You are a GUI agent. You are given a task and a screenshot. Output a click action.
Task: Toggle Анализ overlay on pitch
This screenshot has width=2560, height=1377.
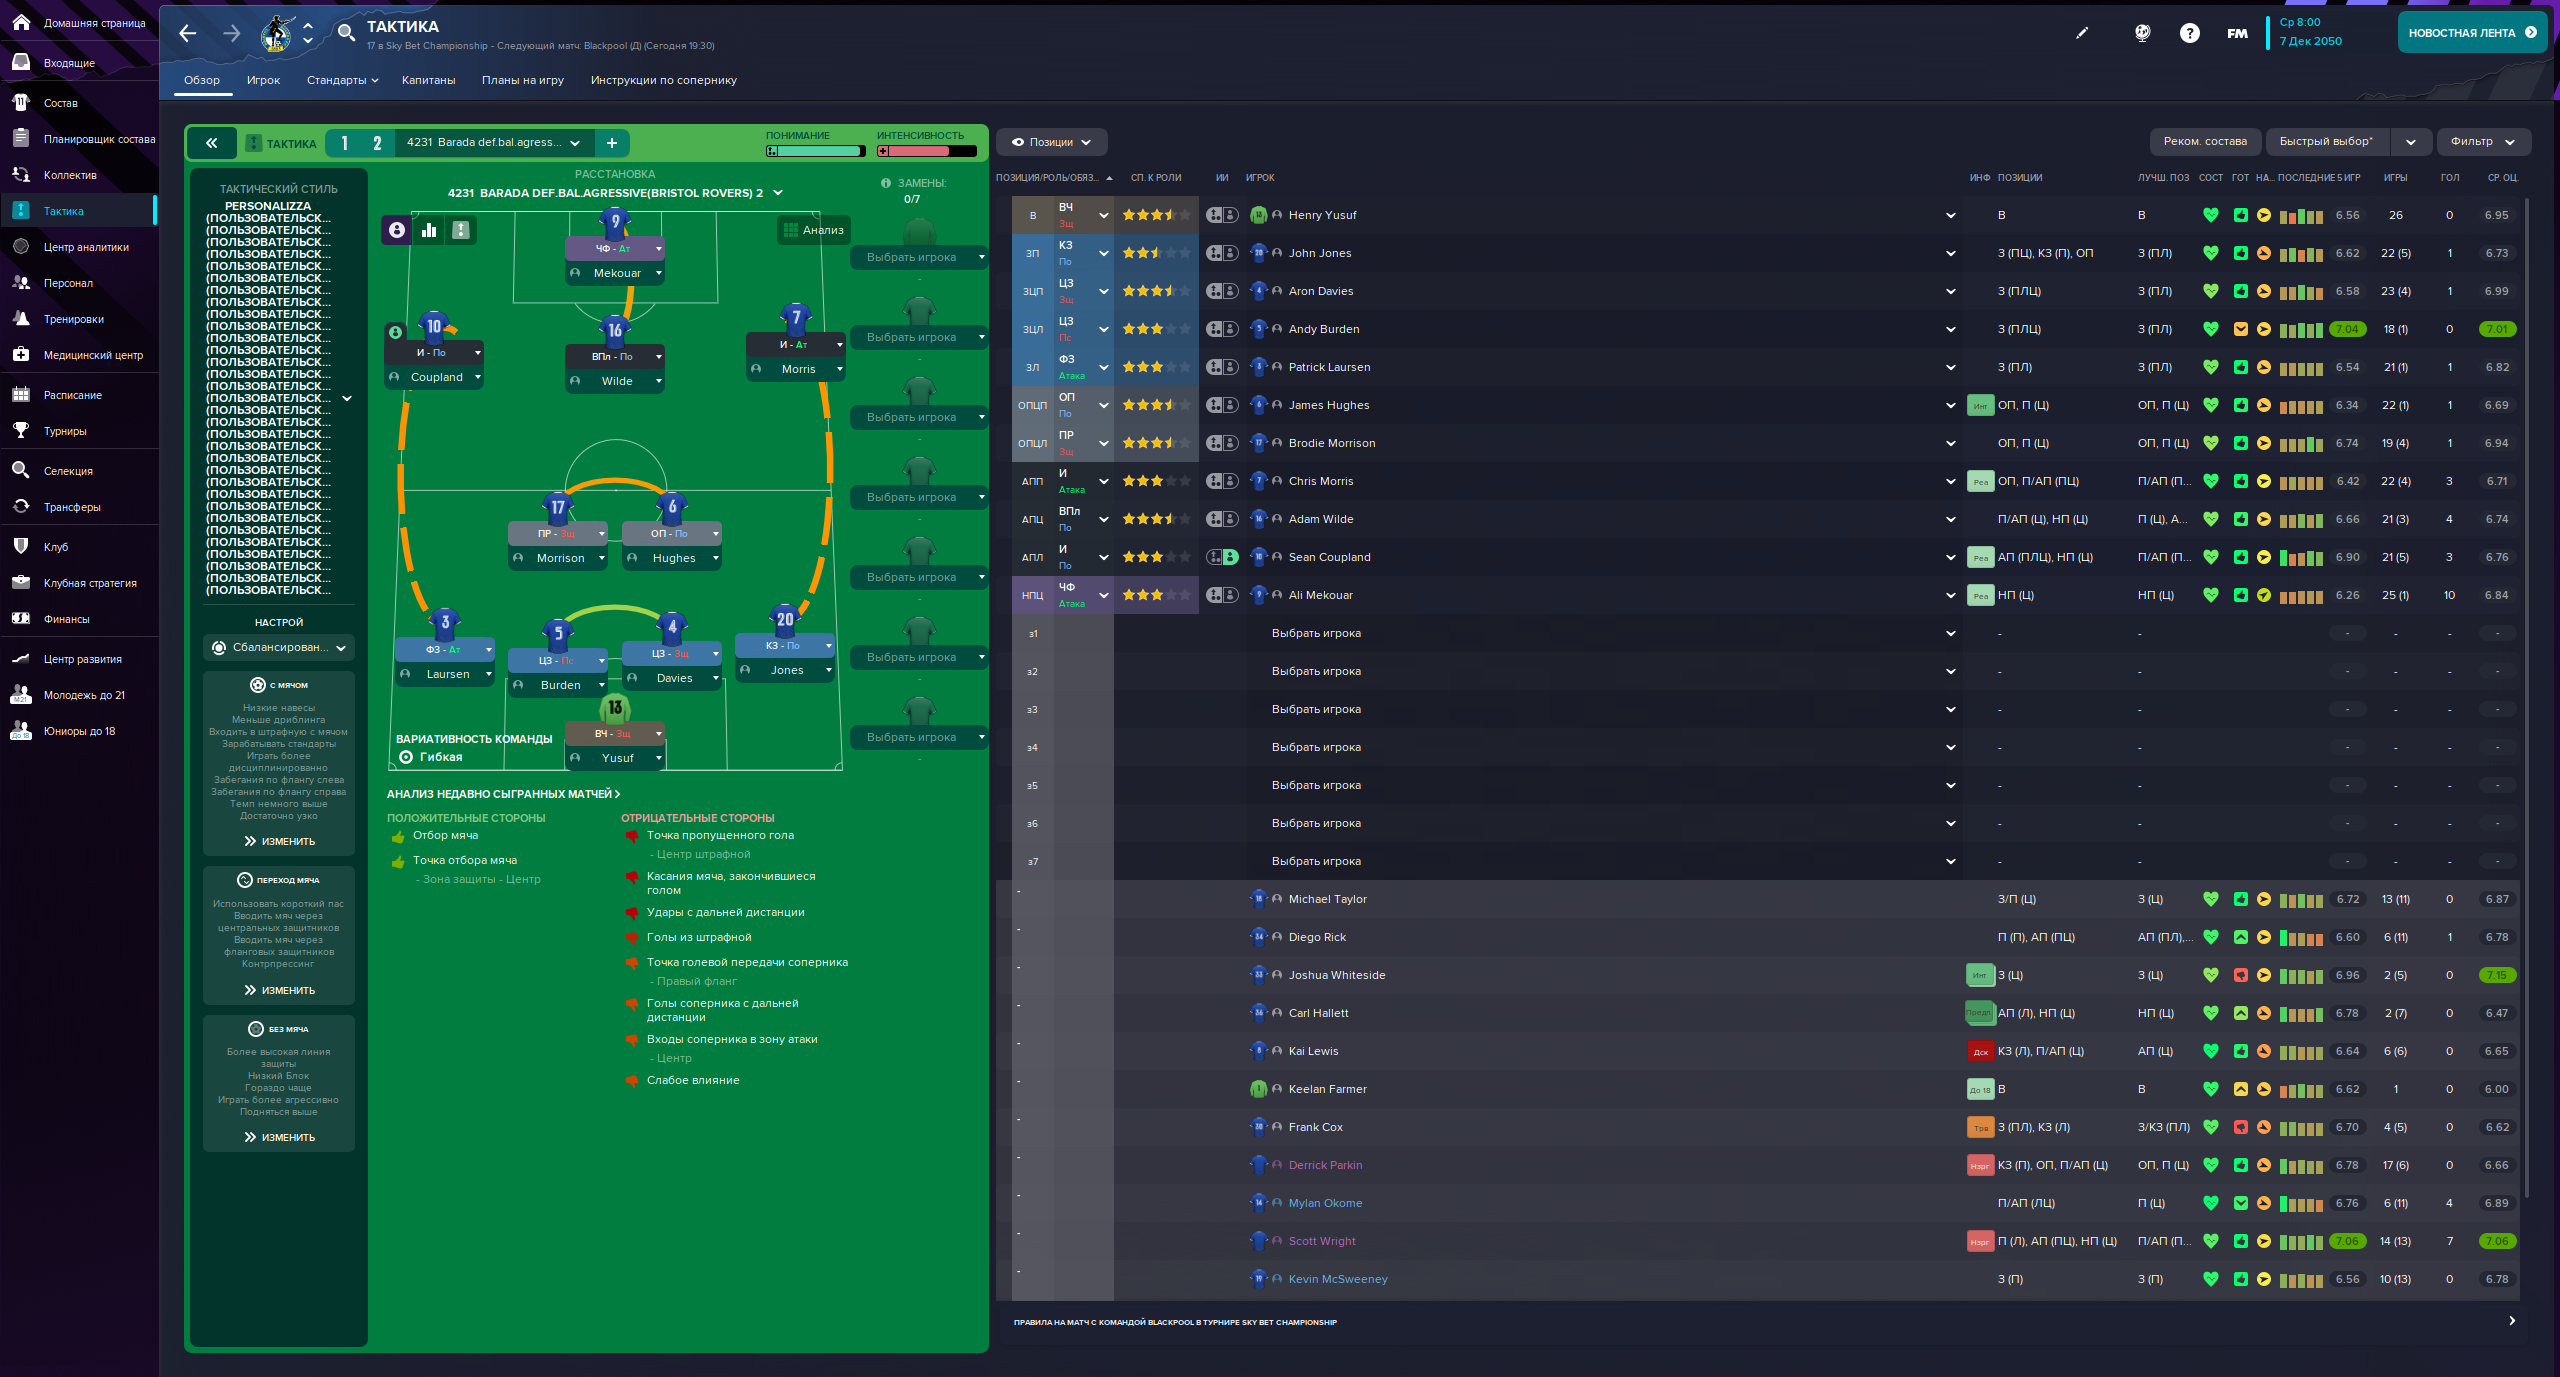coord(814,230)
